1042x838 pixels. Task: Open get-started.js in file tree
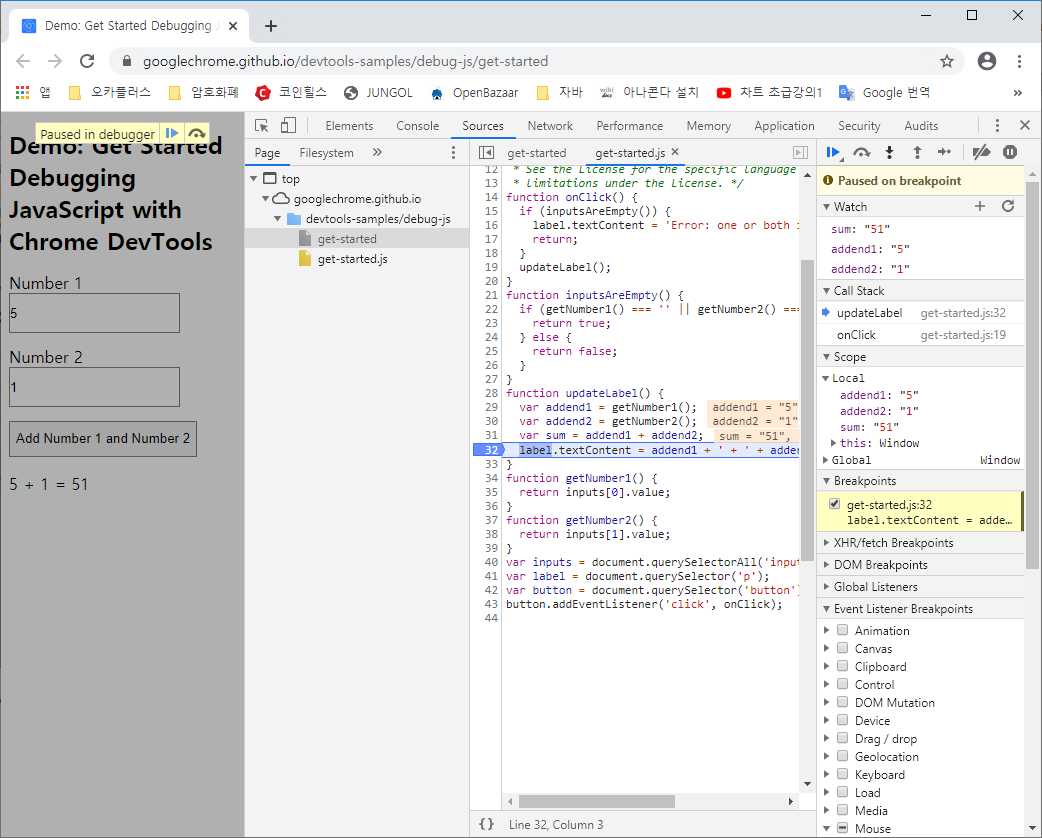[x=352, y=259]
